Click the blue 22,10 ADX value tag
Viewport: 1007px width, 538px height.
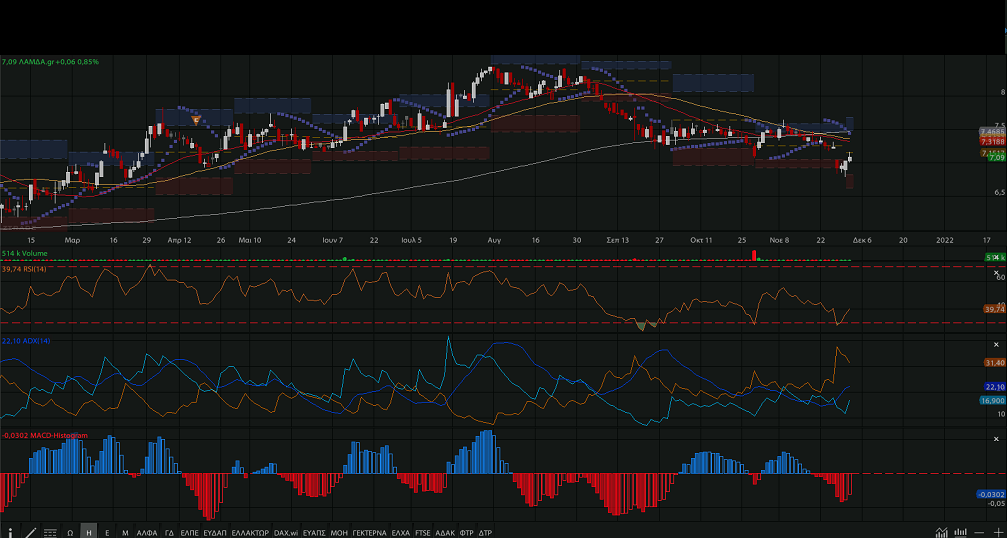tap(995, 386)
